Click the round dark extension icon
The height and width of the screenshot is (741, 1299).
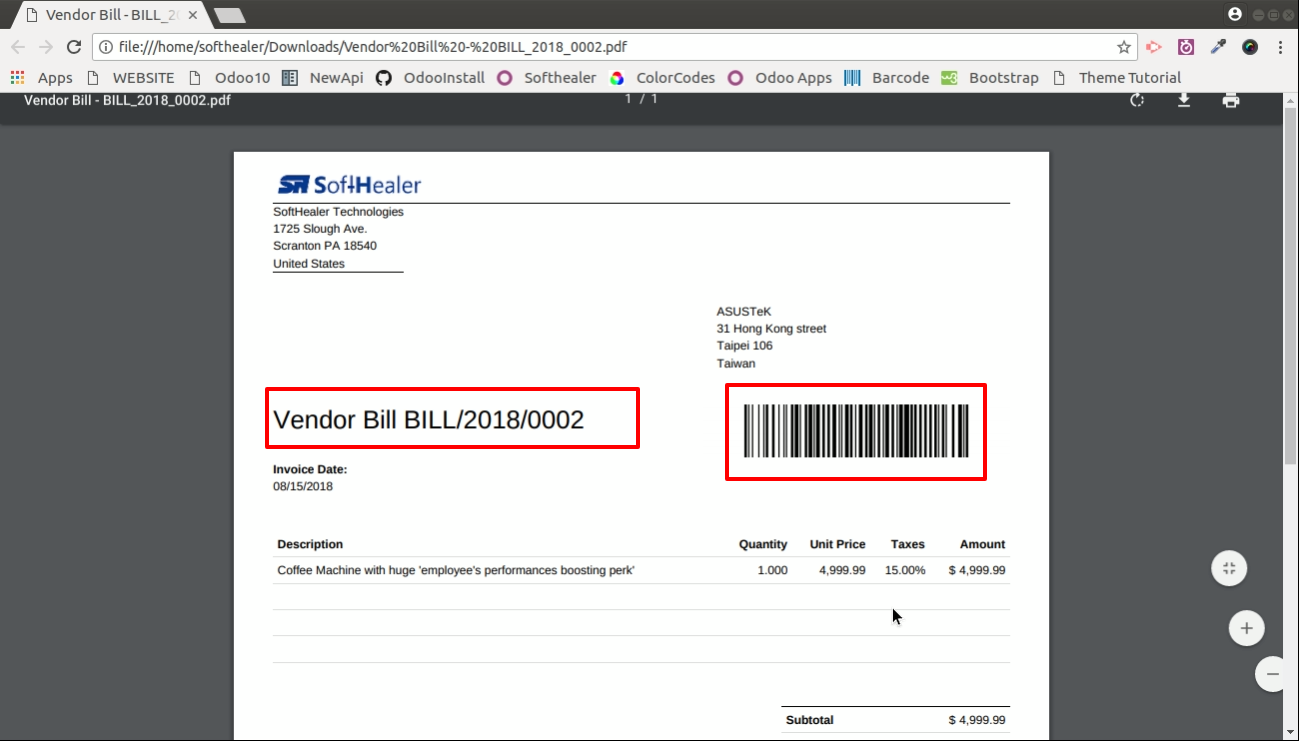click(1250, 47)
